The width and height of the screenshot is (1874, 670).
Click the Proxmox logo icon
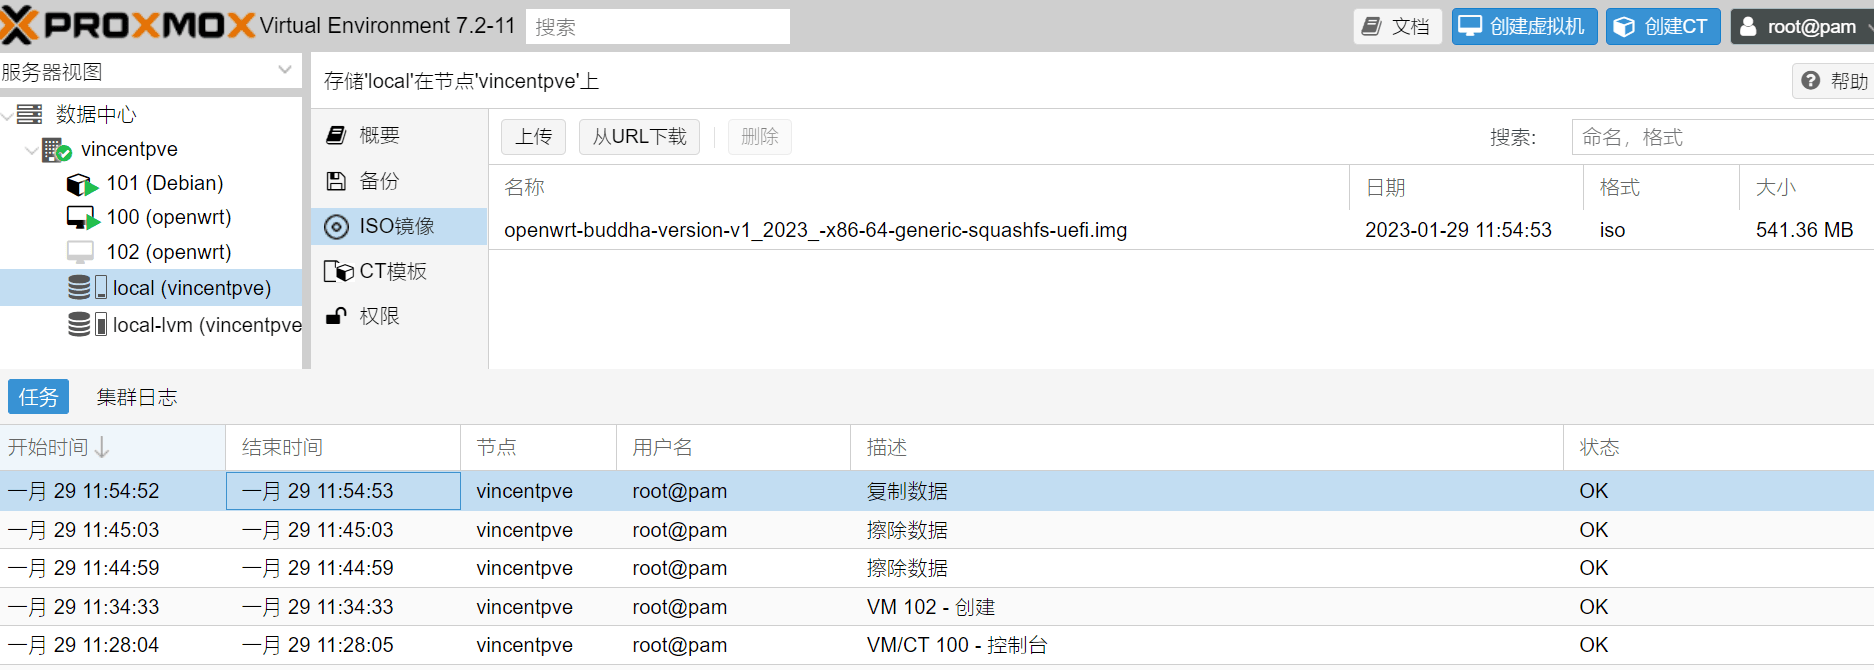tap(20, 25)
